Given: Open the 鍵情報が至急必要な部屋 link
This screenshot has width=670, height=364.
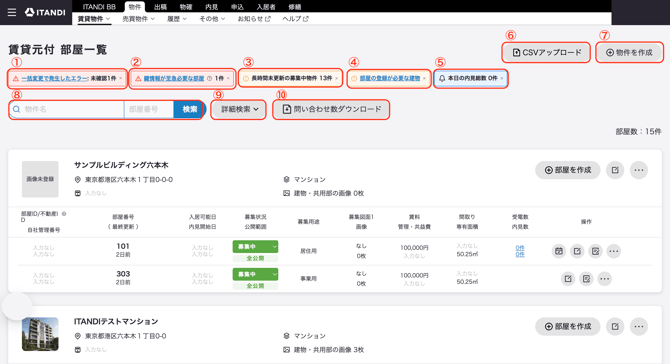Looking at the screenshot, I should [x=173, y=79].
